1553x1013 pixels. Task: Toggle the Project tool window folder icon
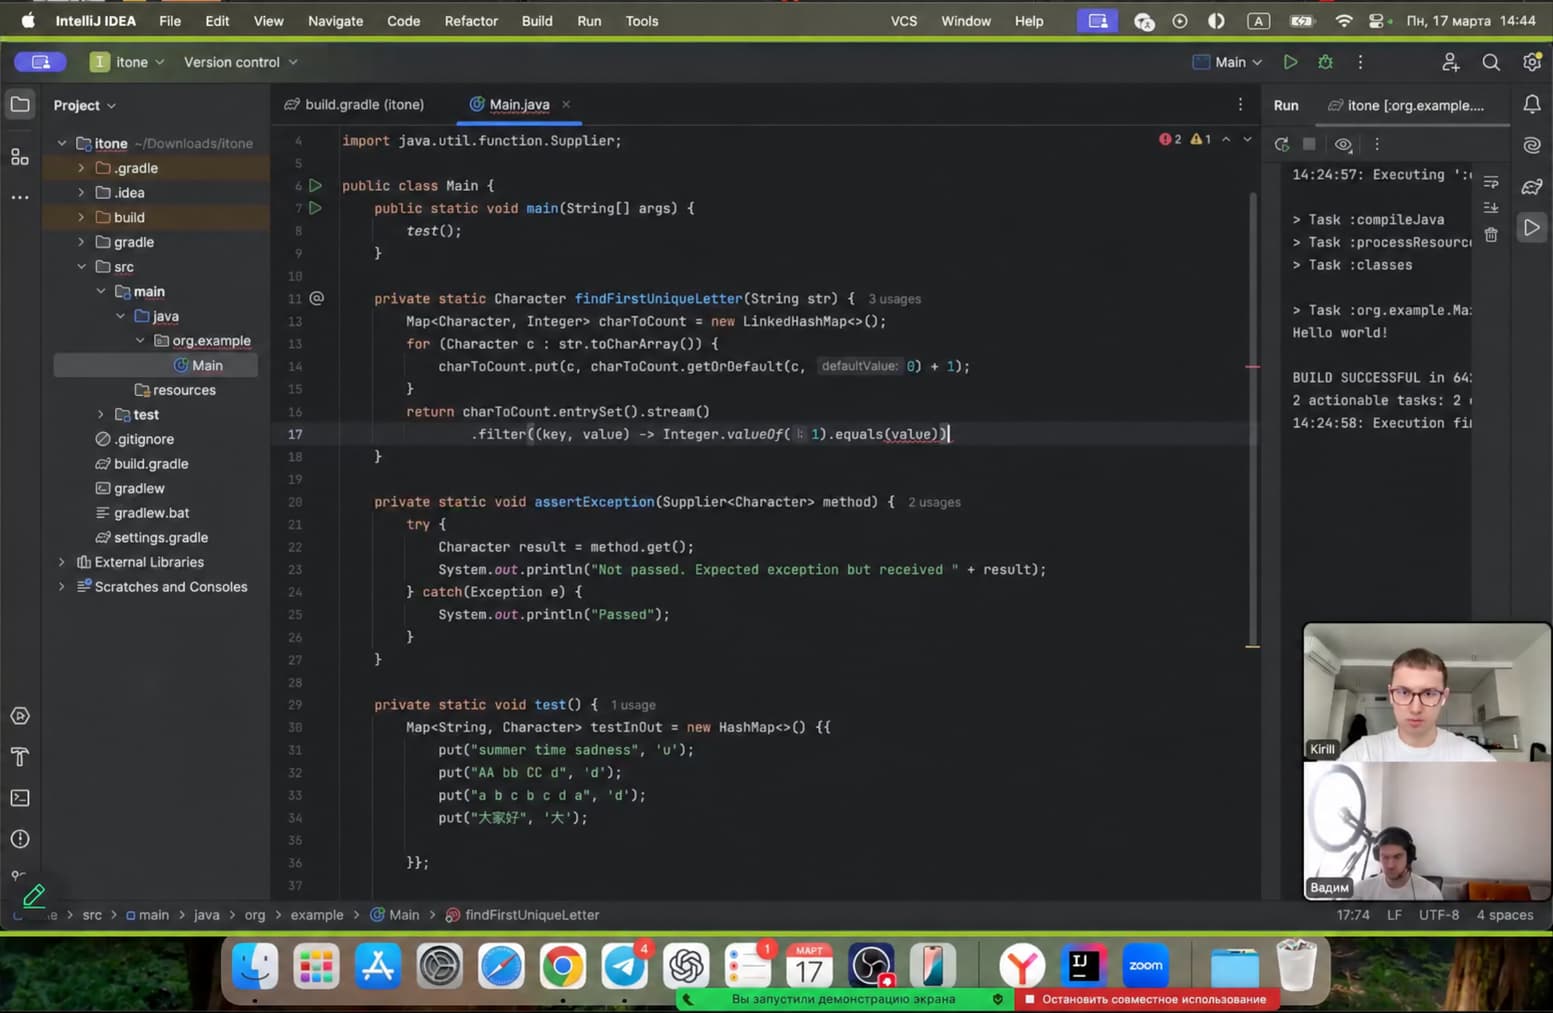click(x=20, y=104)
